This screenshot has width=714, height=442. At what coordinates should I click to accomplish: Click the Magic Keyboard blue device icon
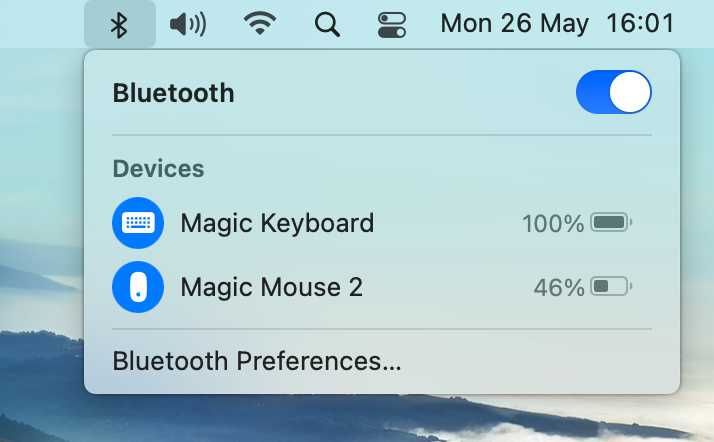(138, 223)
